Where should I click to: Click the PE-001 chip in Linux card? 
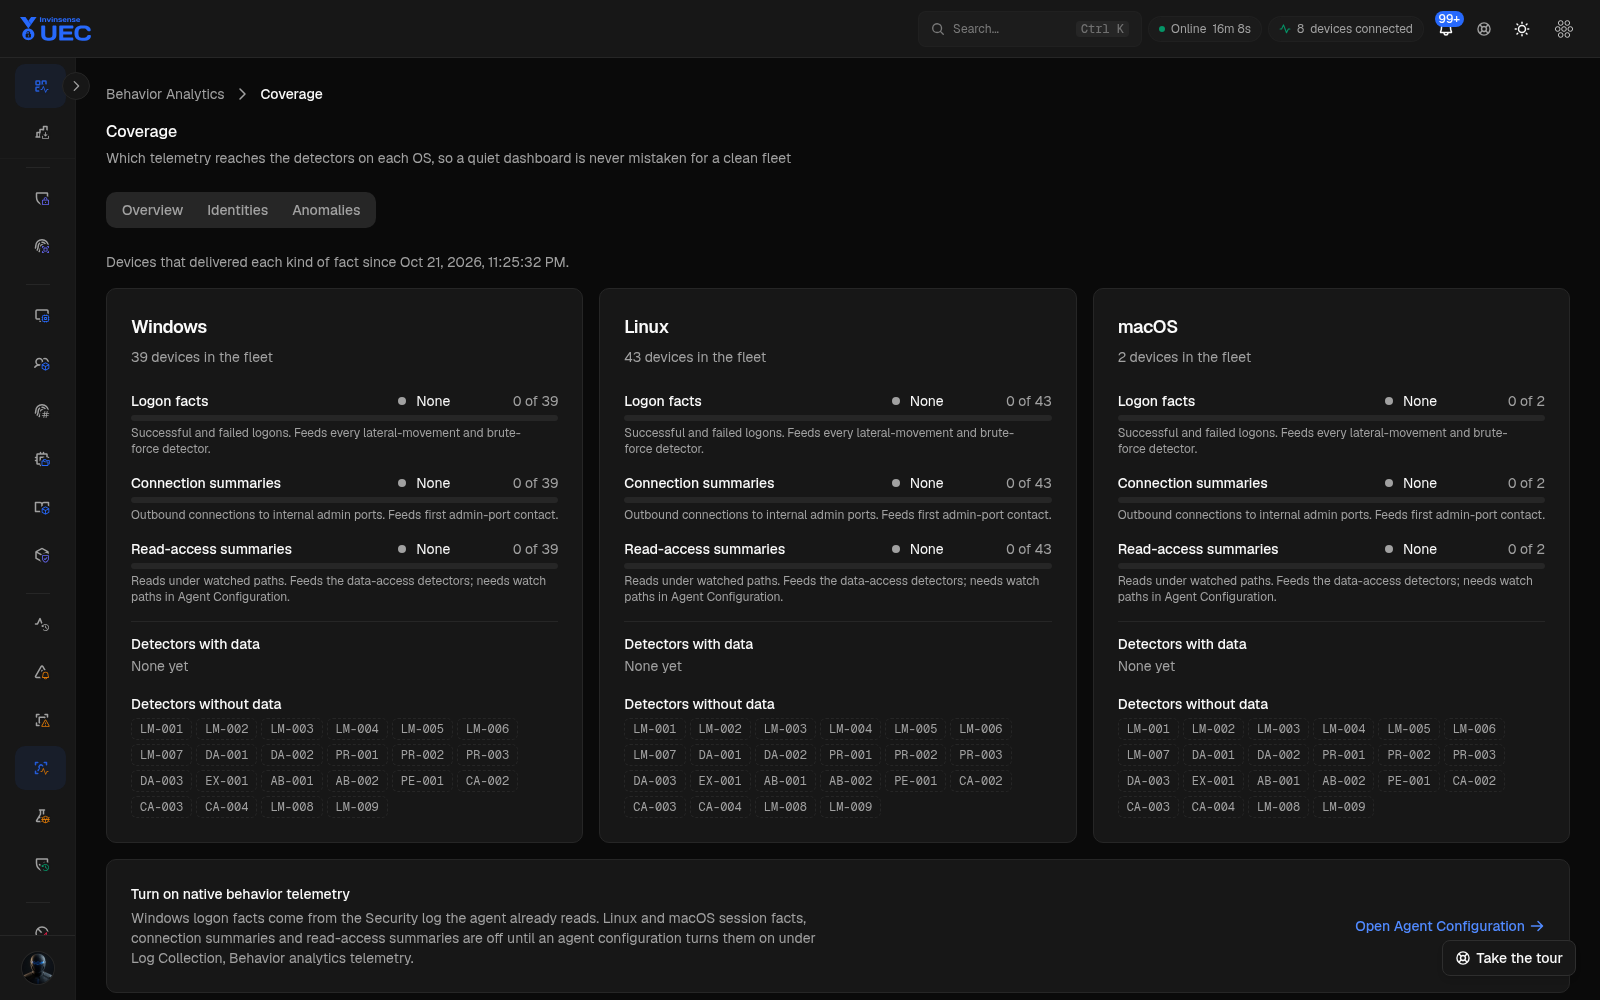tap(916, 781)
